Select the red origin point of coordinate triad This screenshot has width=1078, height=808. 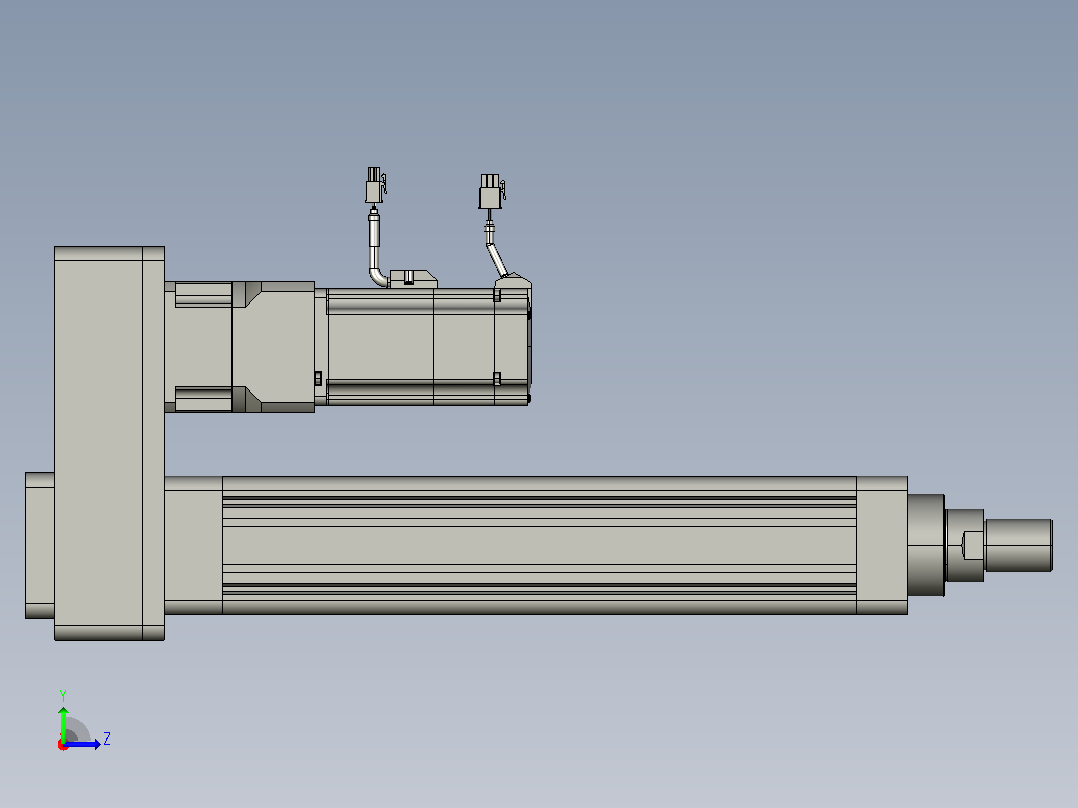pos(63,745)
